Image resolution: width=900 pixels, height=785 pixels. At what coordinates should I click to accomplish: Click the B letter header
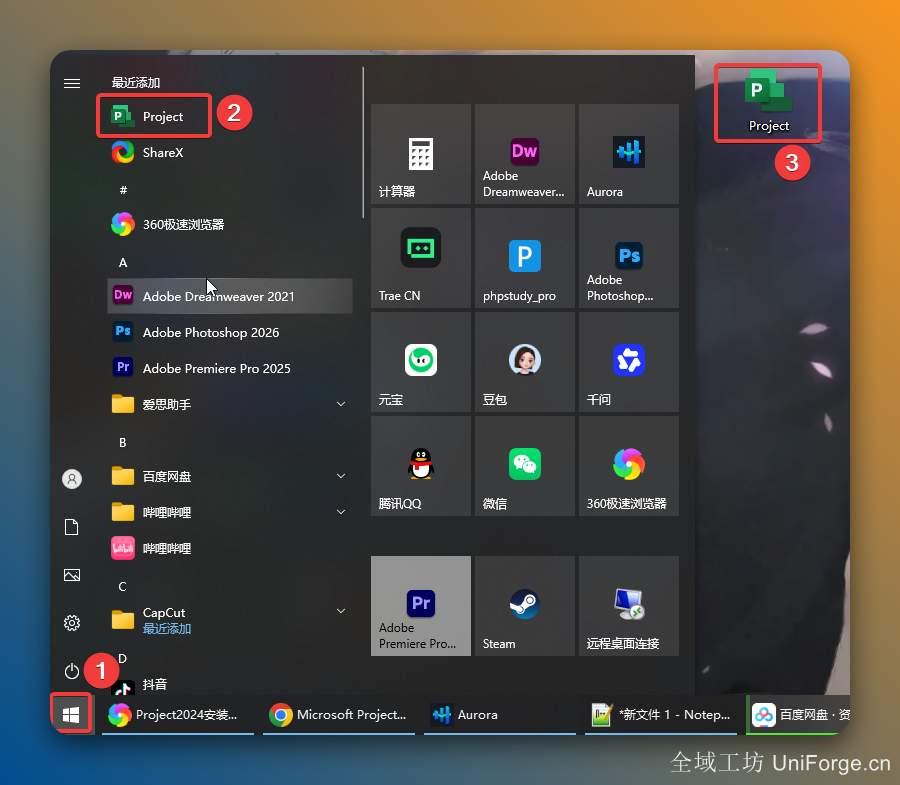click(122, 442)
